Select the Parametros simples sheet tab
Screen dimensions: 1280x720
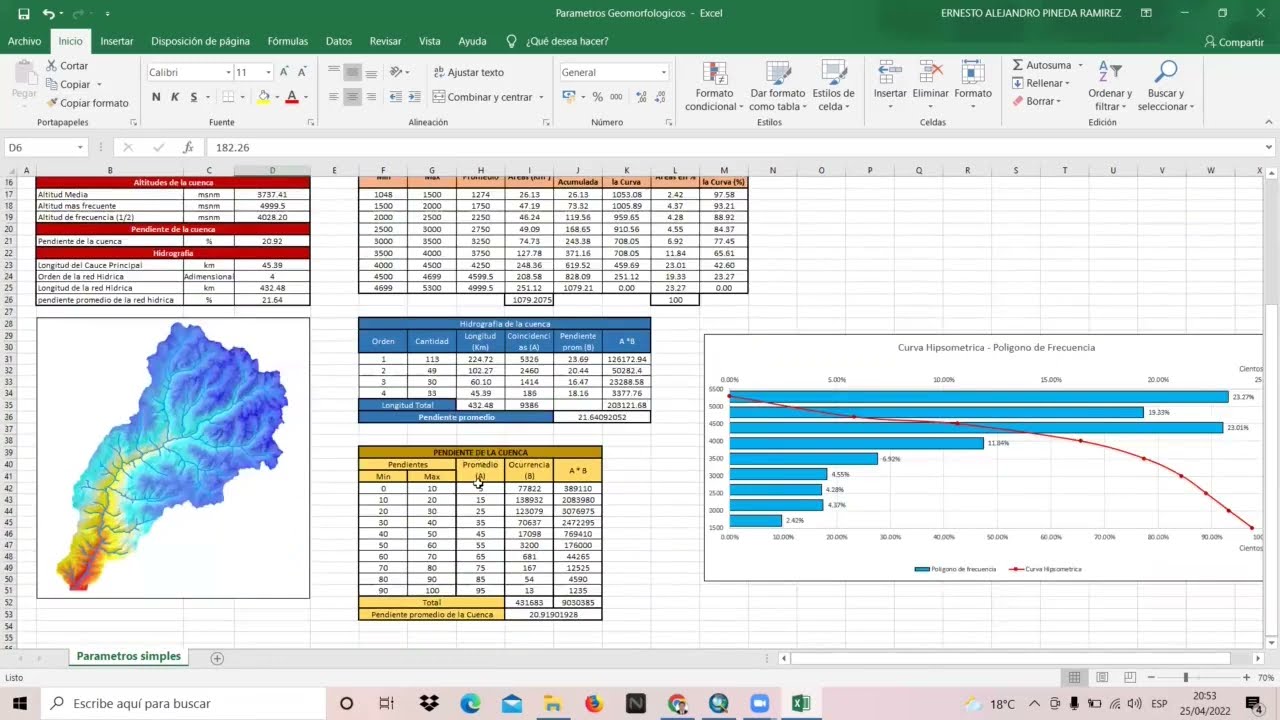(x=128, y=656)
